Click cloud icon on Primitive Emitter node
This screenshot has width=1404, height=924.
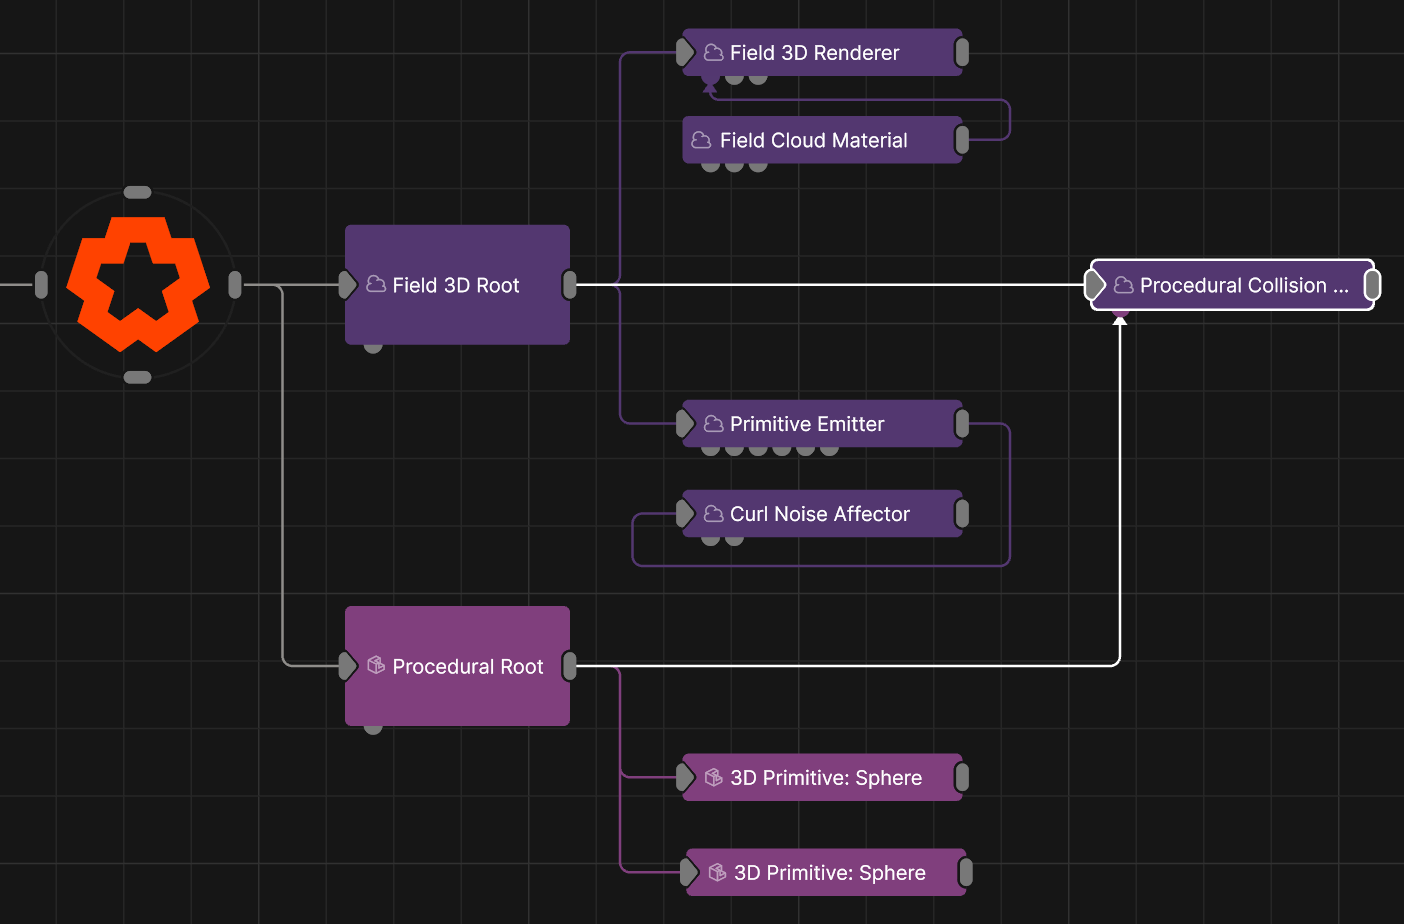[714, 424]
